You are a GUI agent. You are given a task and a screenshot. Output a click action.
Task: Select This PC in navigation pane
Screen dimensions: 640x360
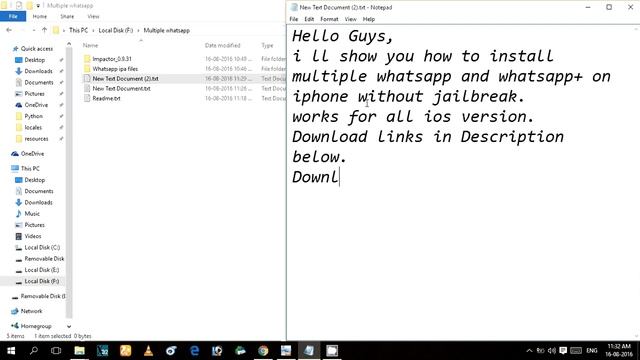30,168
